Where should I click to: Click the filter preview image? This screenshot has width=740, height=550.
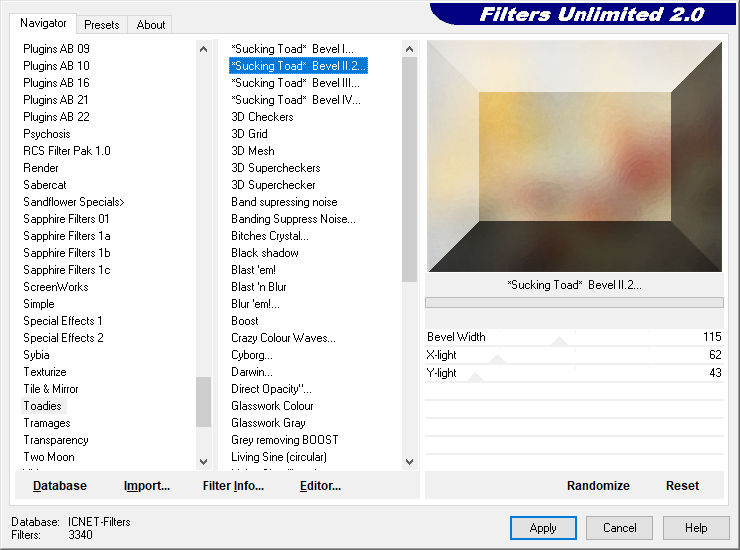pyautogui.click(x=574, y=156)
